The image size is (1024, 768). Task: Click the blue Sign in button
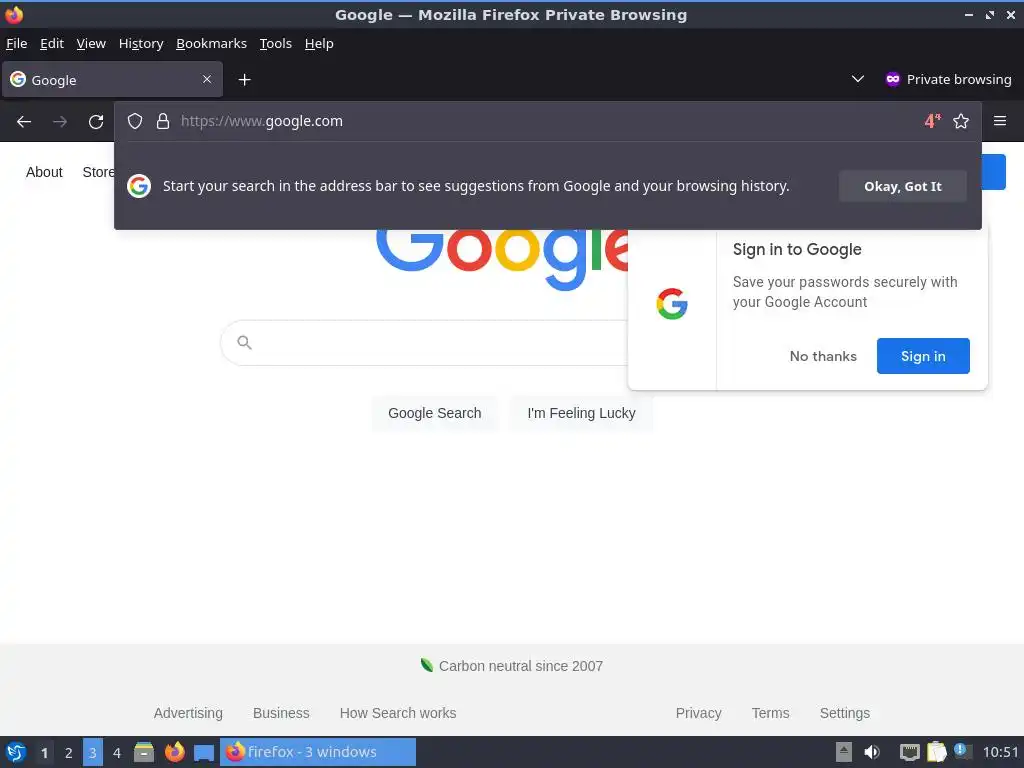click(923, 356)
